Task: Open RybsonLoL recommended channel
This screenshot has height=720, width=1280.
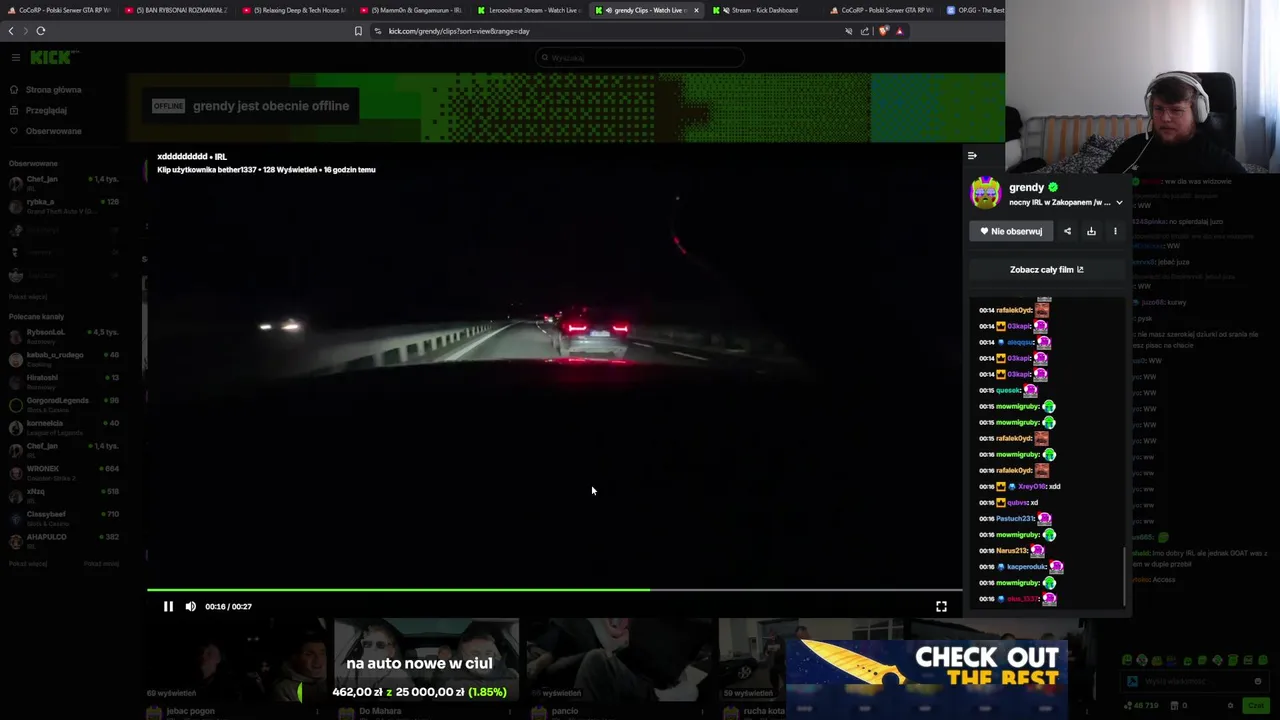Action: click(x=62, y=336)
